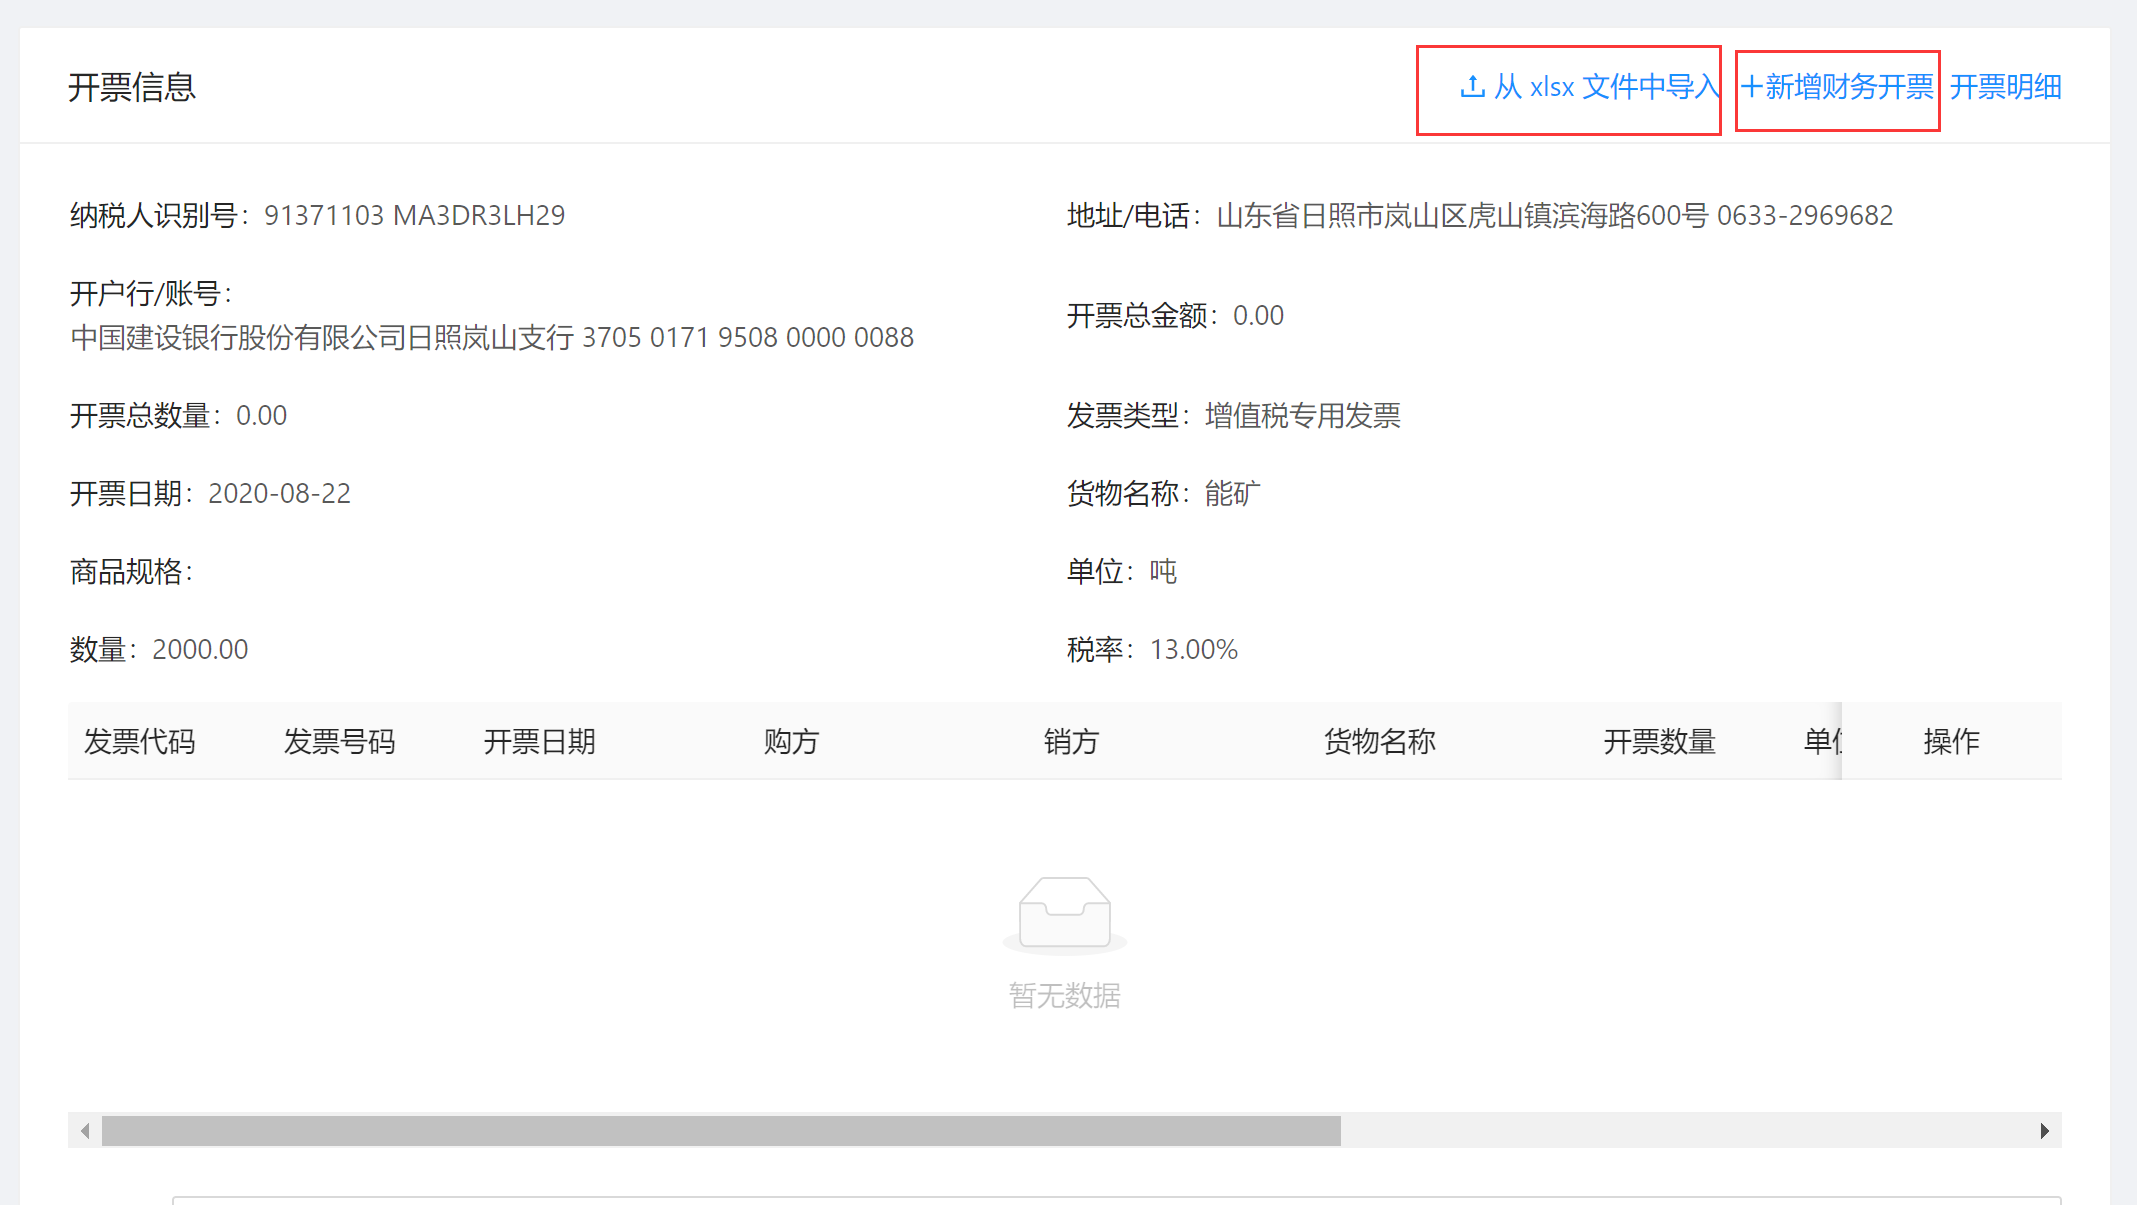The height and width of the screenshot is (1205, 2137).
Task: Click the 货物名称 table column header
Action: click(1379, 741)
